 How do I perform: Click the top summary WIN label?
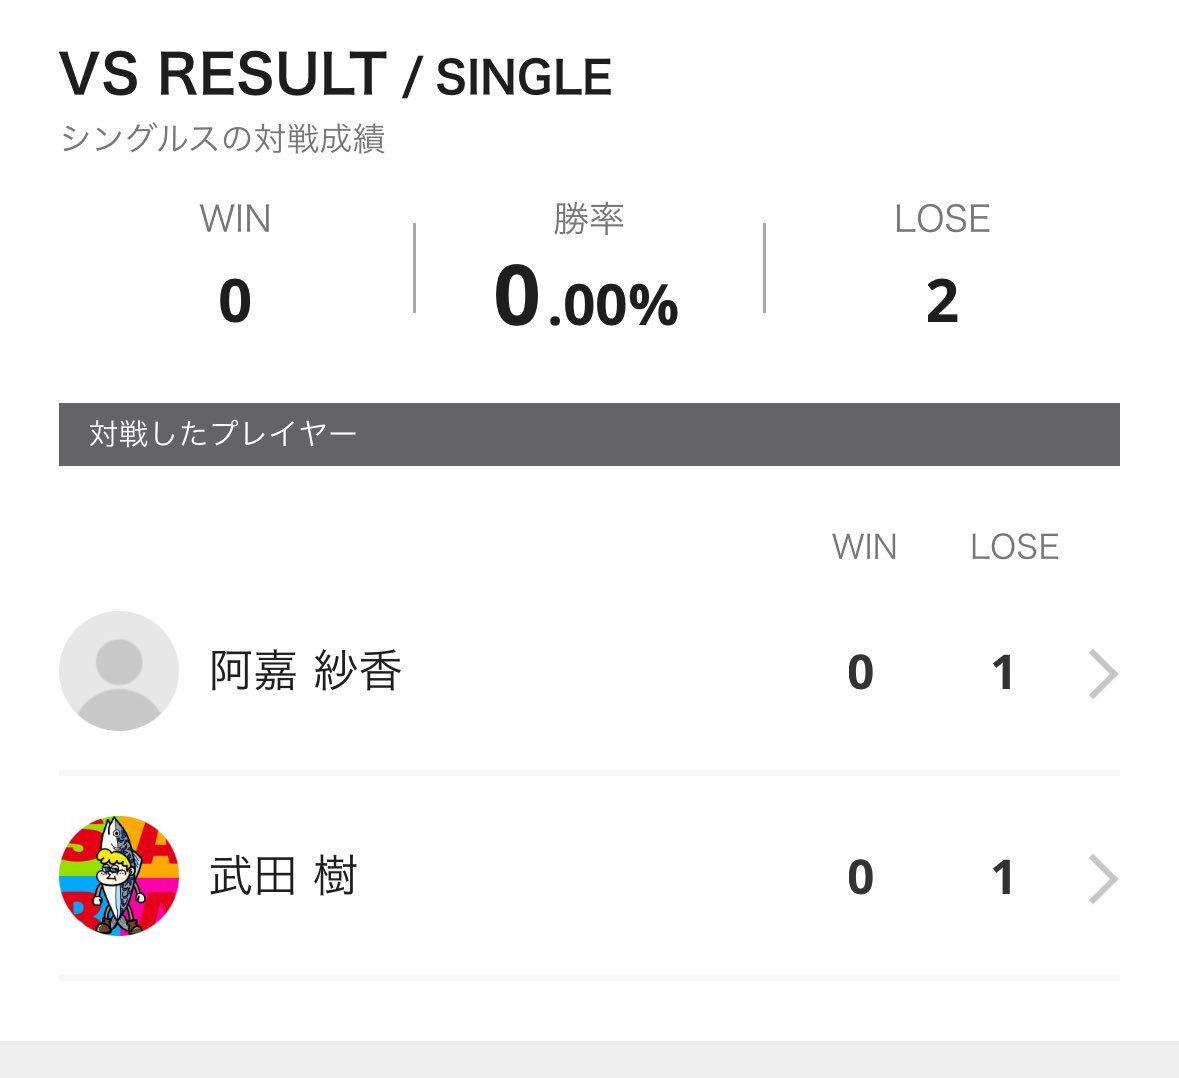coord(235,219)
